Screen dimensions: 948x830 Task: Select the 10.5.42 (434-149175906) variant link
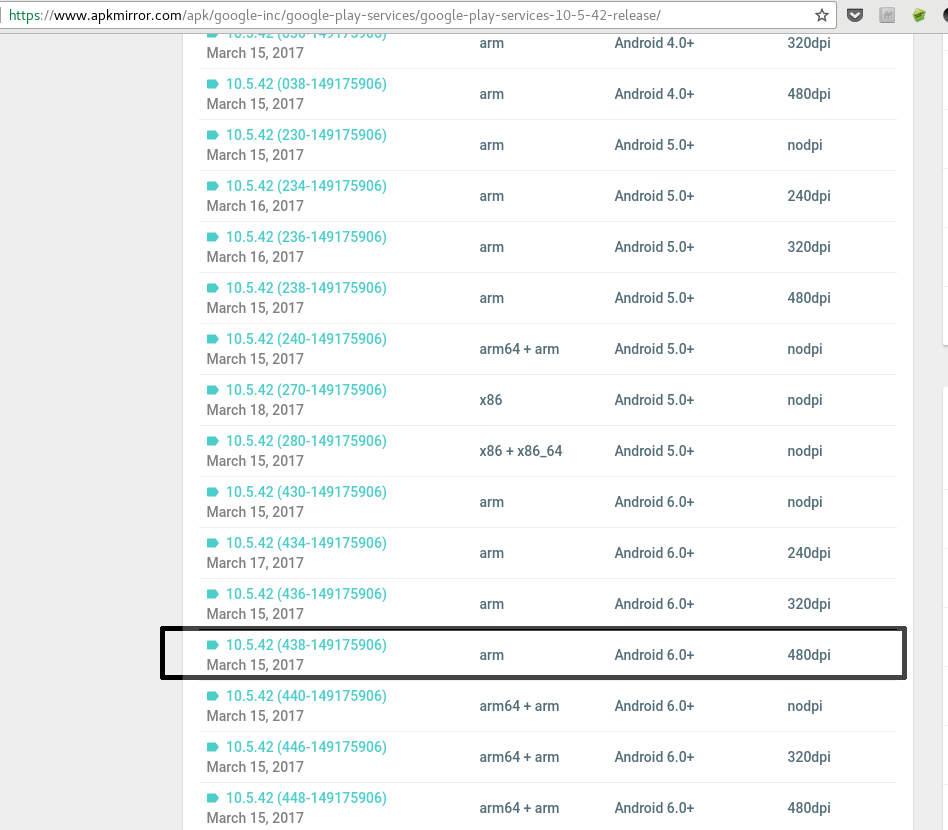(x=306, y=543)
